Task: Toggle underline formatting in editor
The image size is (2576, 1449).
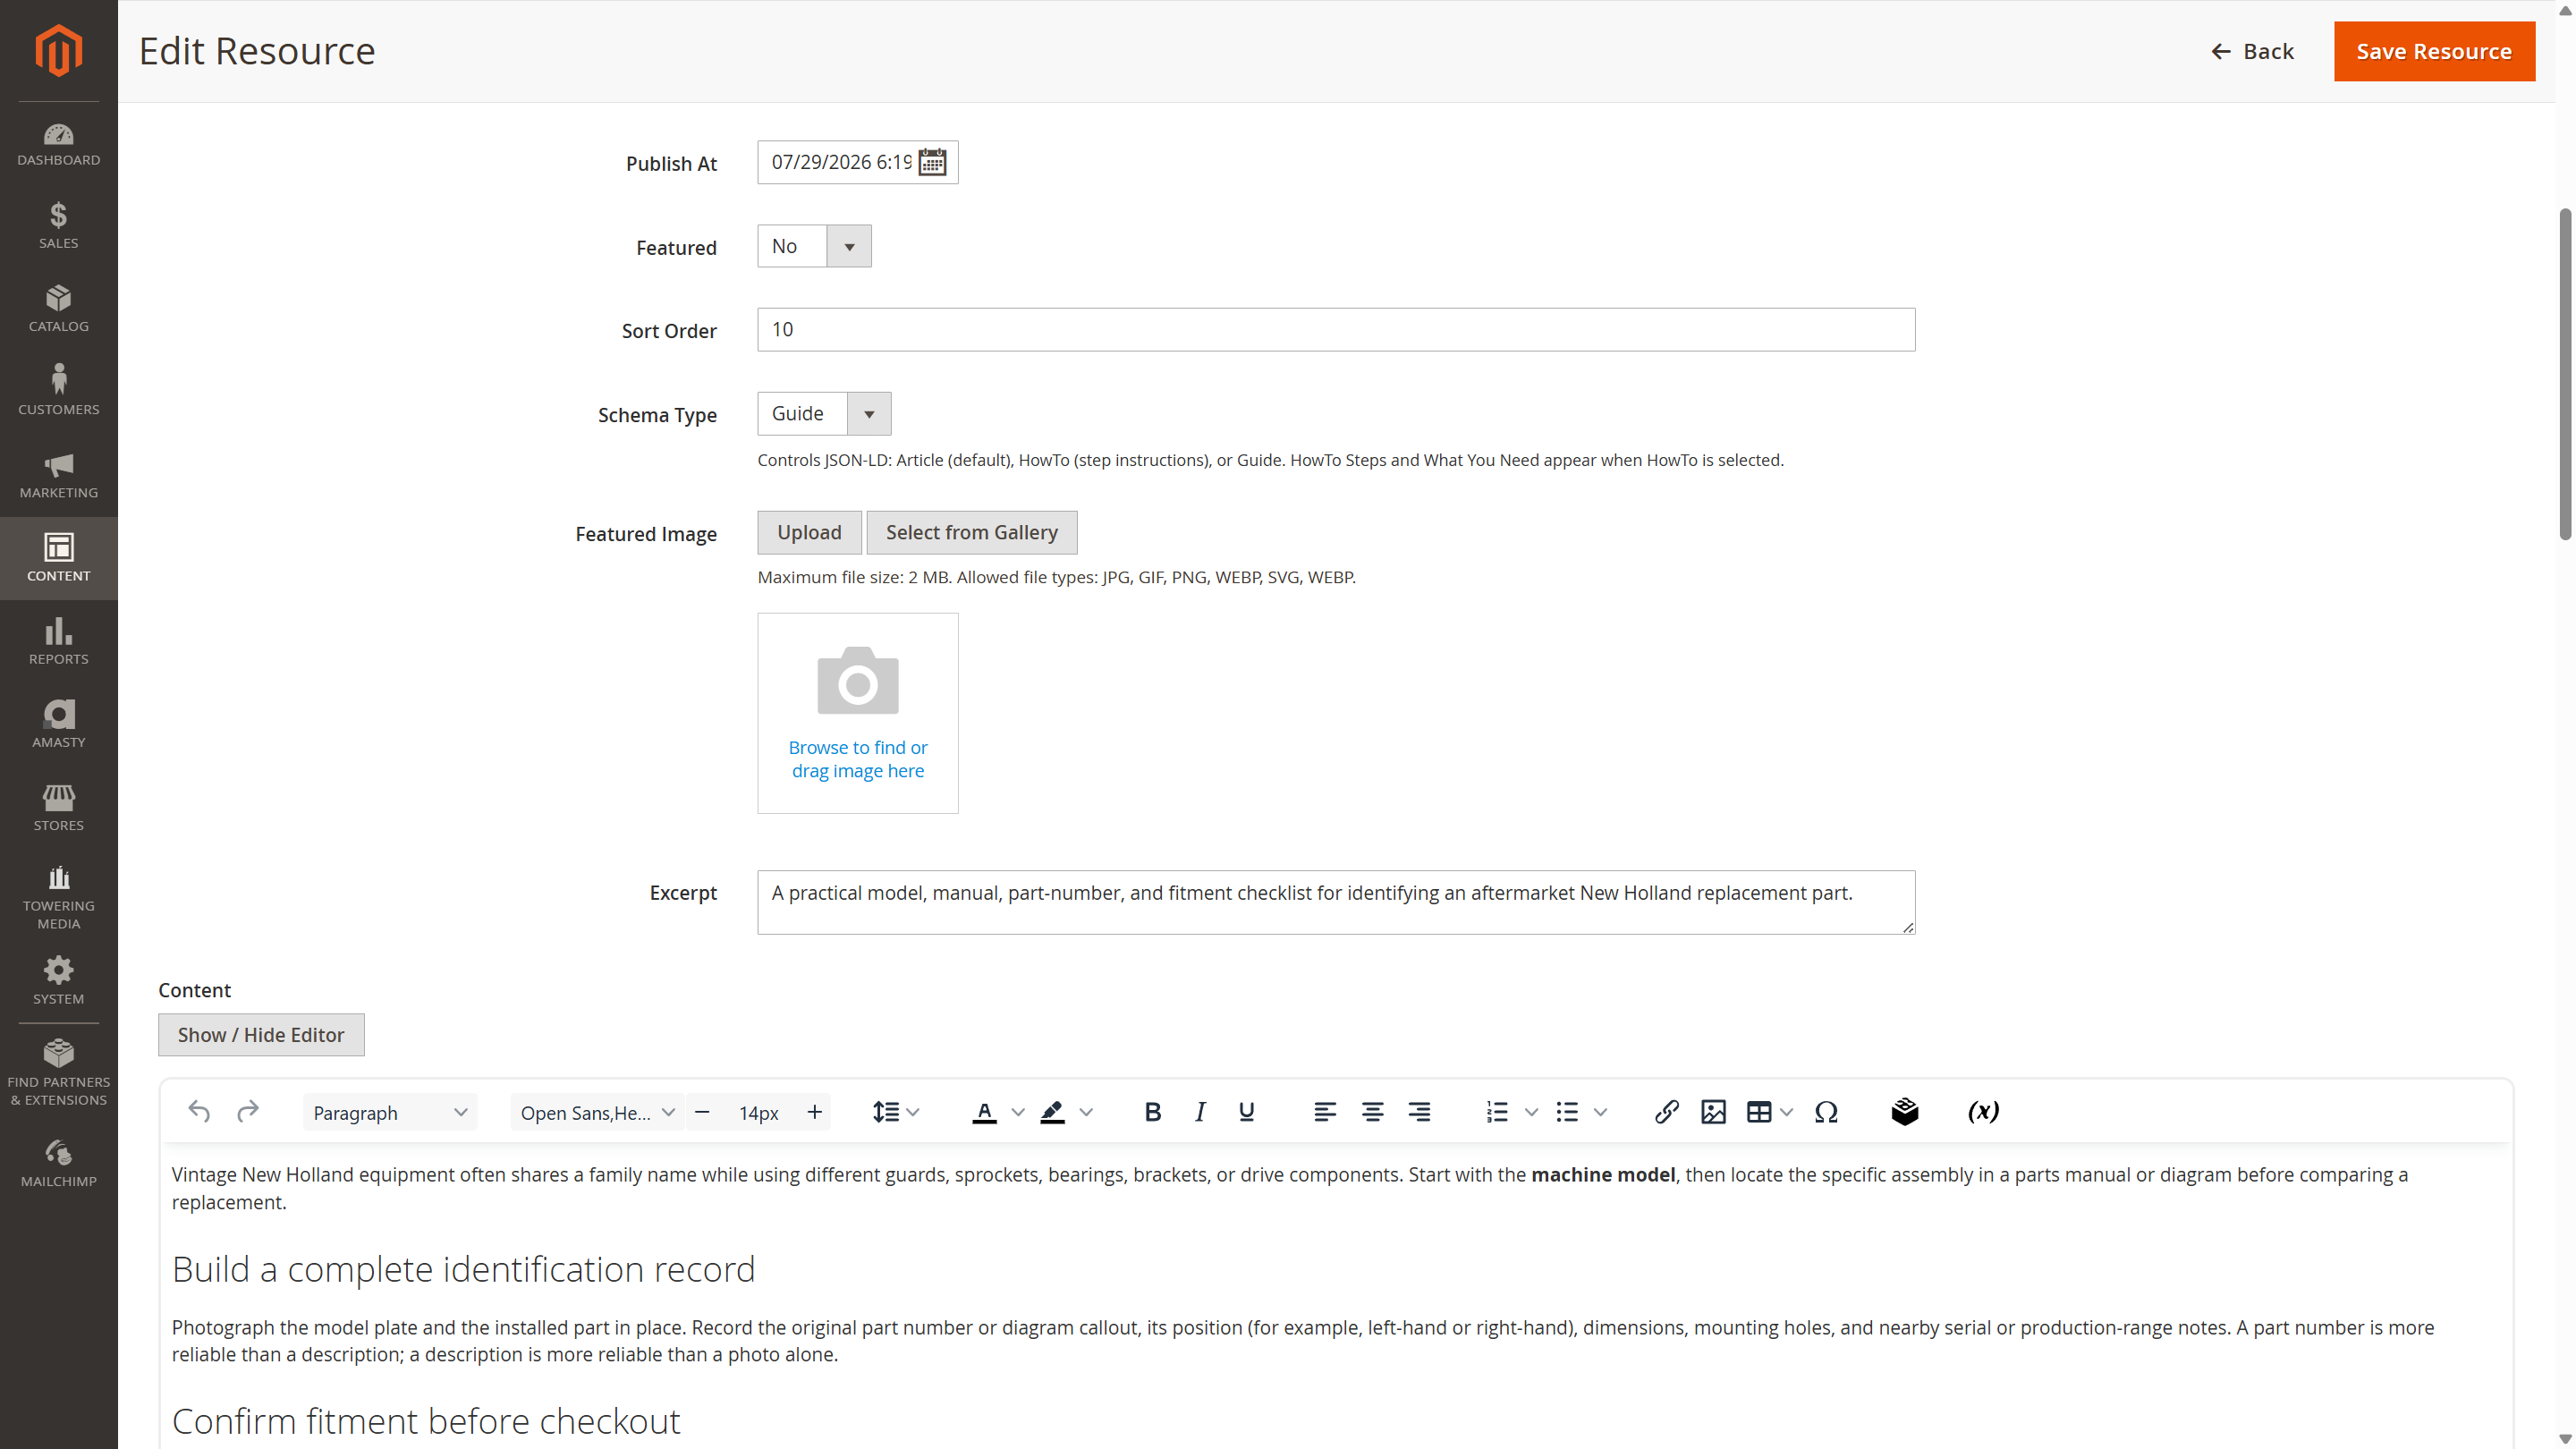Action: [x=1246, y=1112]
